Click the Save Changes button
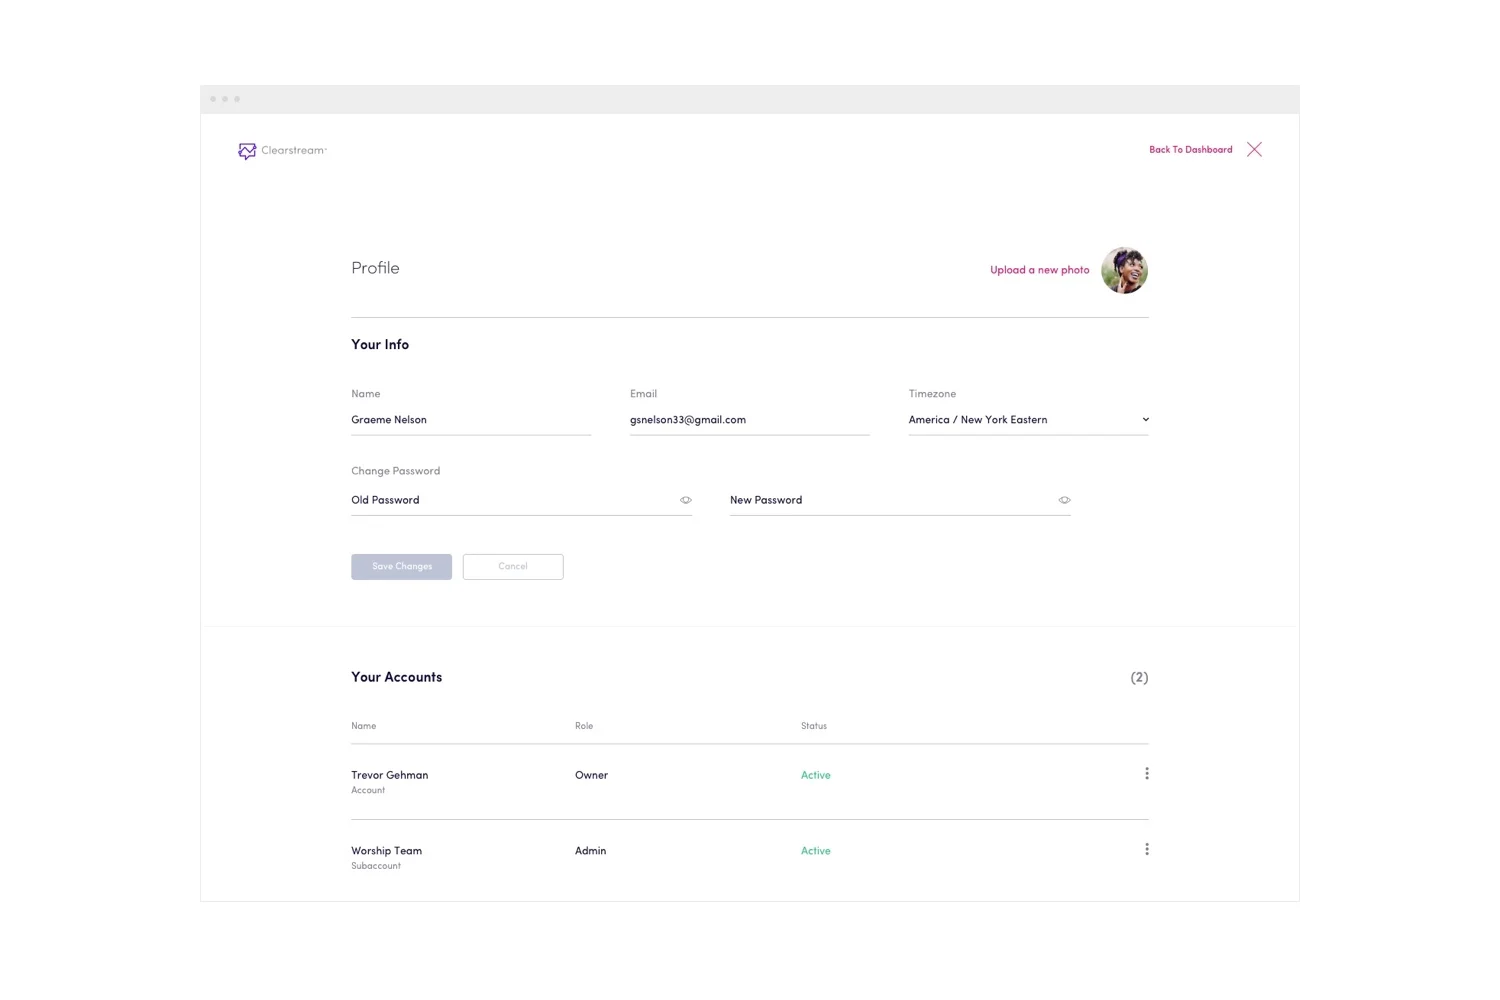 tap(401, 567)
